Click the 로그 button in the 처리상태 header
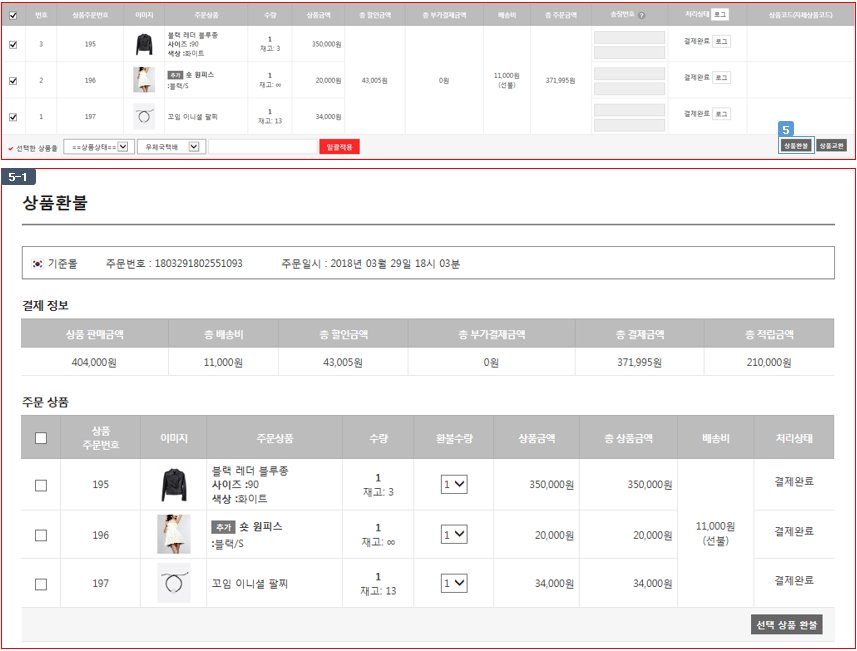 [x=720, y=15]
